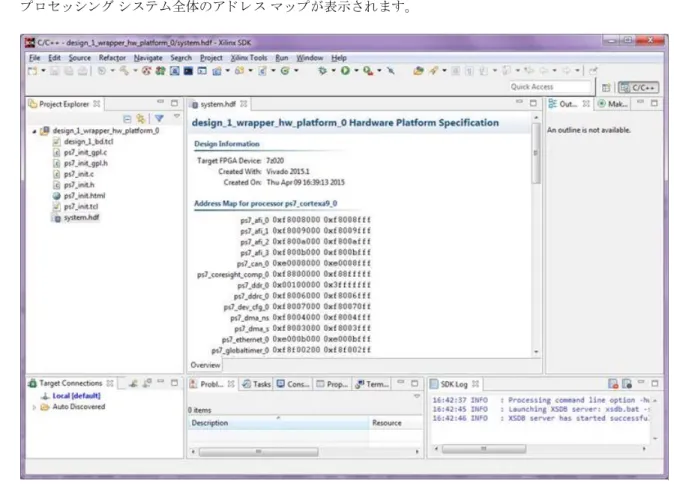The image size is (674, 484).
Task: Close the Project Explorer view tab
Action: pos(97,104)
